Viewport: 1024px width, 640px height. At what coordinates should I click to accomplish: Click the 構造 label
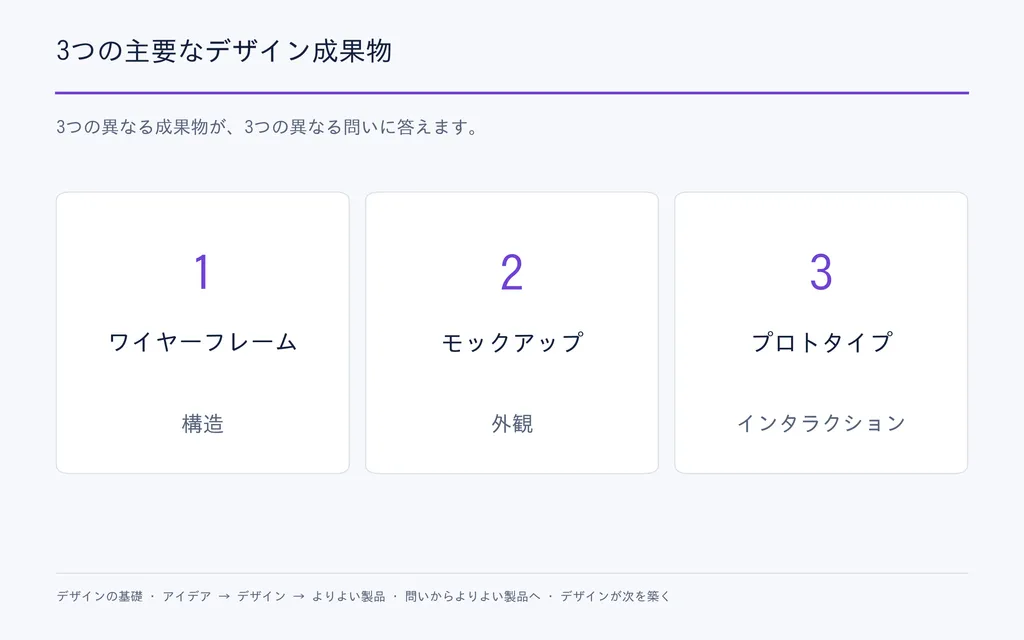[202, 424]
